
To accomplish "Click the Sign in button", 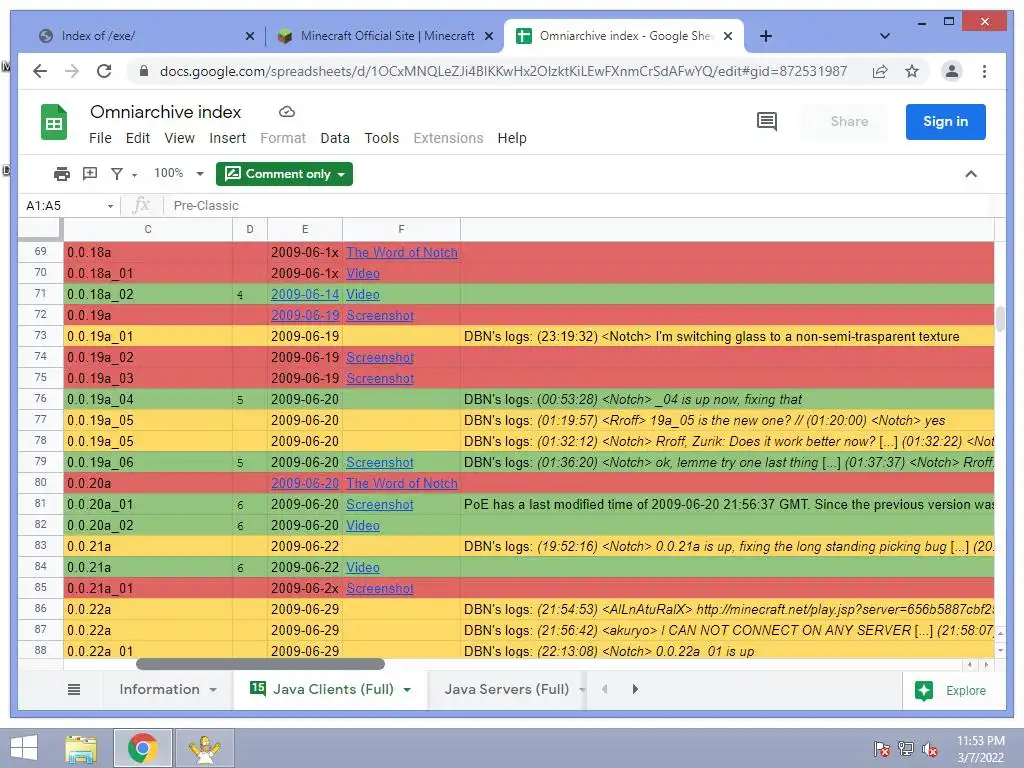I will coord(946,121).
